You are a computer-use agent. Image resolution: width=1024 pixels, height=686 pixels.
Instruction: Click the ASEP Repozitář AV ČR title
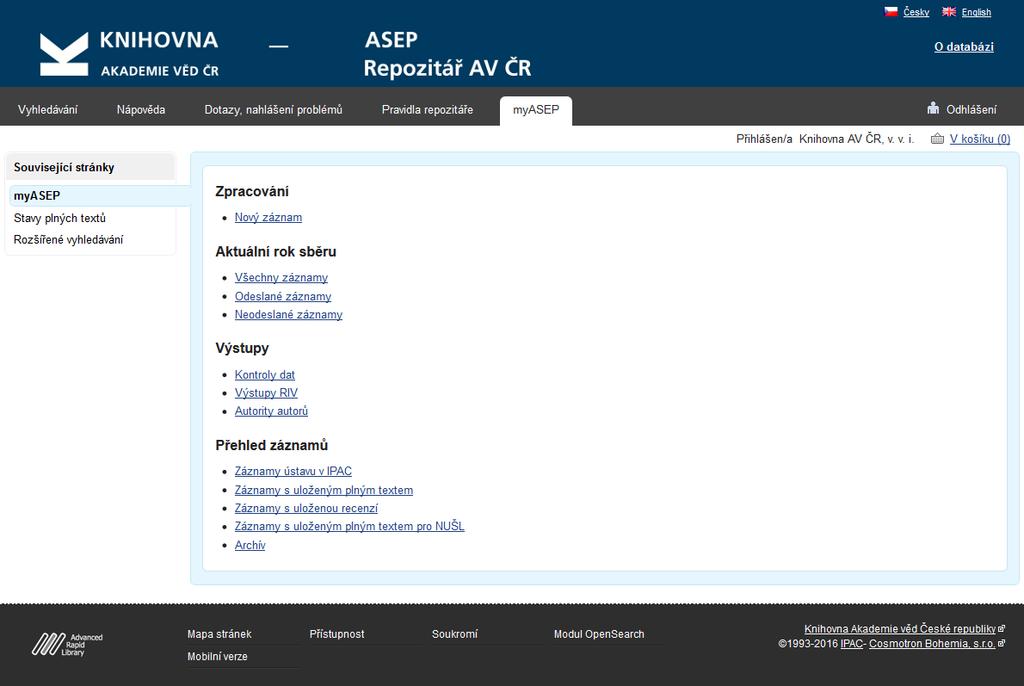[x=447, y=54]
